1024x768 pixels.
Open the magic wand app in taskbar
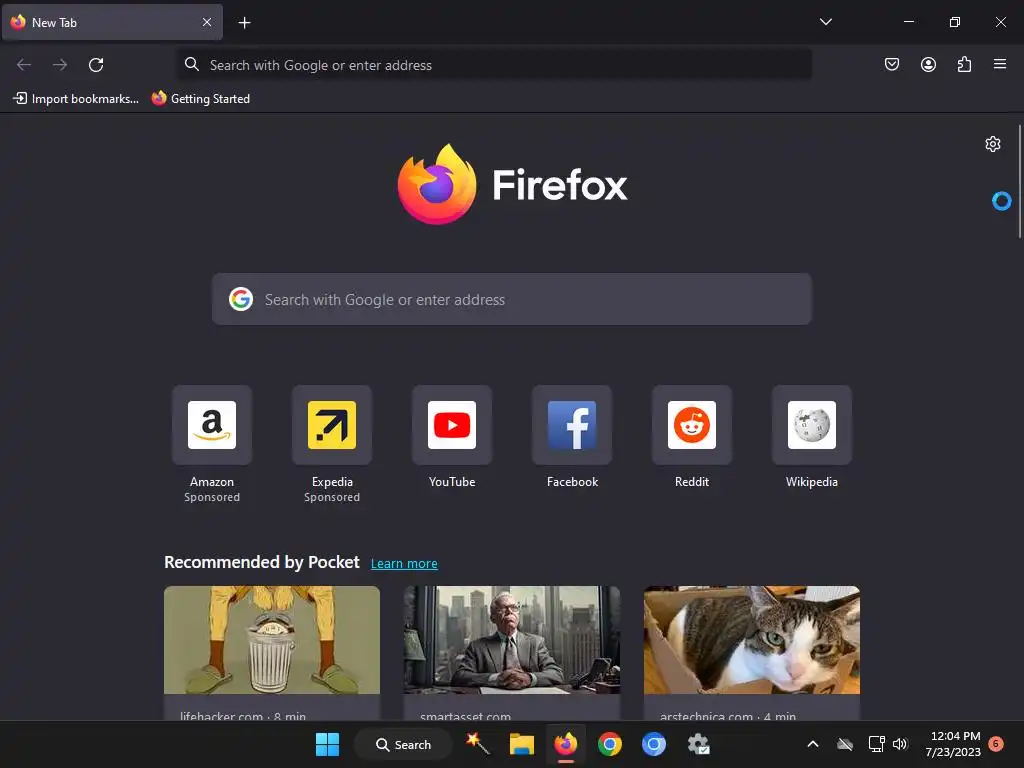(477, 744)
